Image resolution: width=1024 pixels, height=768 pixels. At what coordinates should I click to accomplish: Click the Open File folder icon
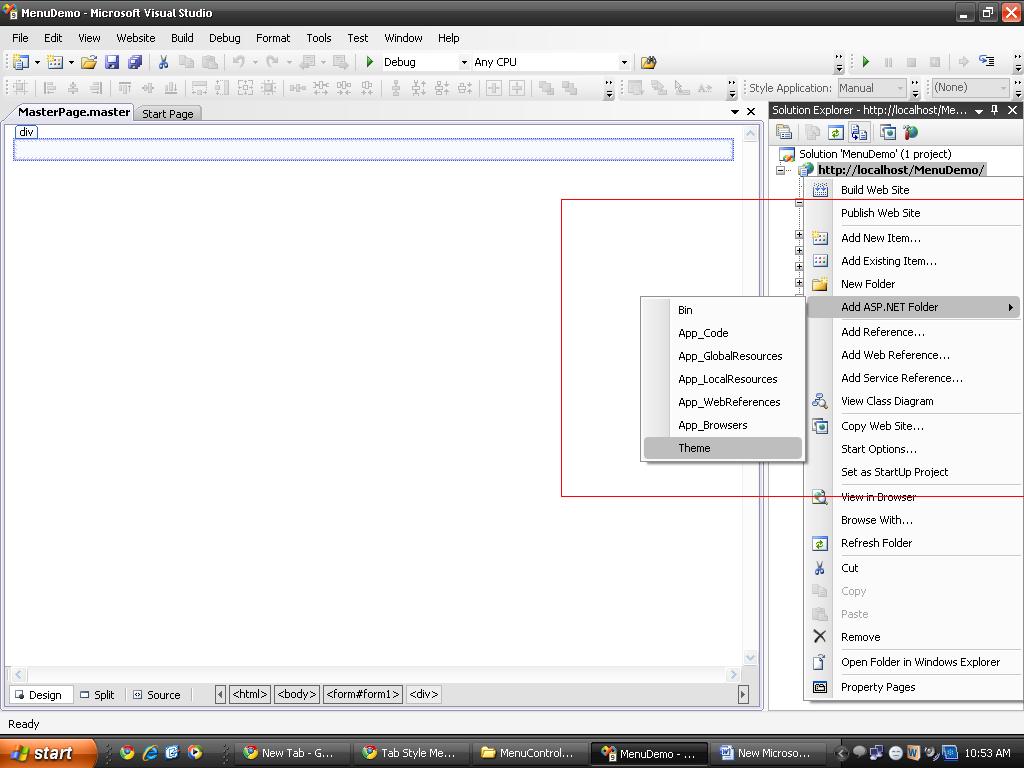click(x=89, y=62)
